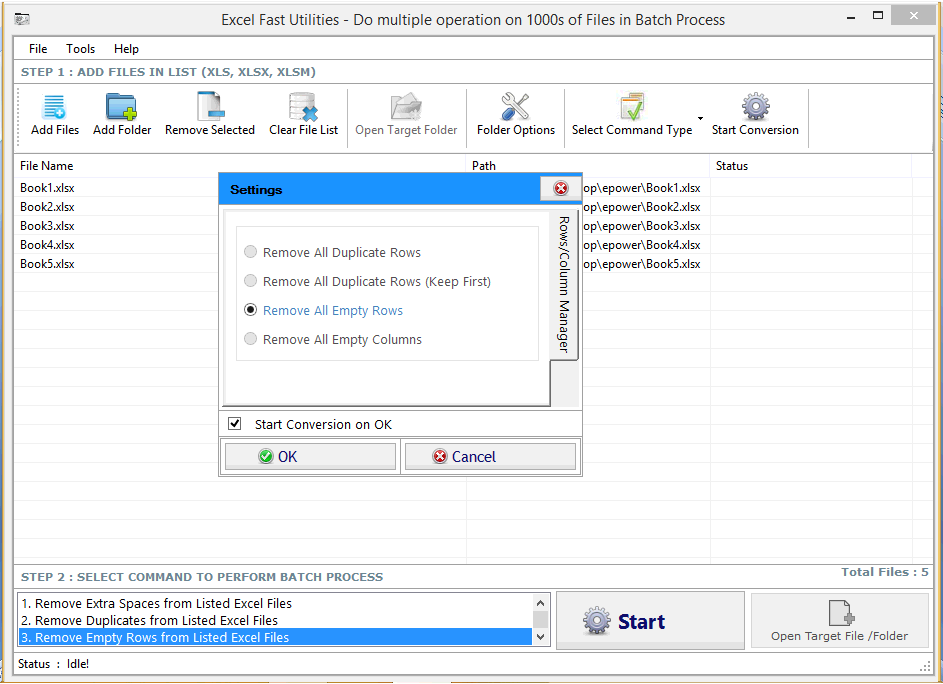Viewport: 943px width, 684px height.
Task: Select the Remove All Empty Columns option
Action: click(x=250, y=339)
